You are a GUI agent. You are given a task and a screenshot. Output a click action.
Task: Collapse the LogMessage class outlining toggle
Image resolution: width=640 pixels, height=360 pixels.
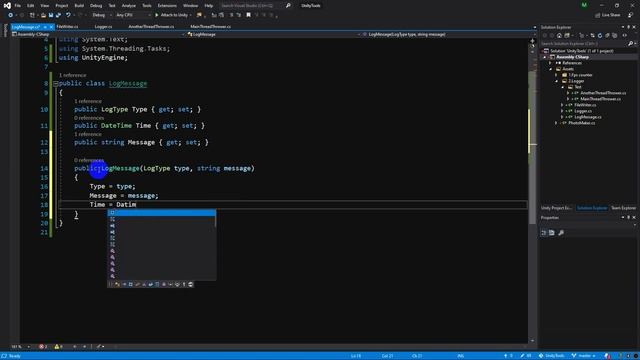point(56,84)
